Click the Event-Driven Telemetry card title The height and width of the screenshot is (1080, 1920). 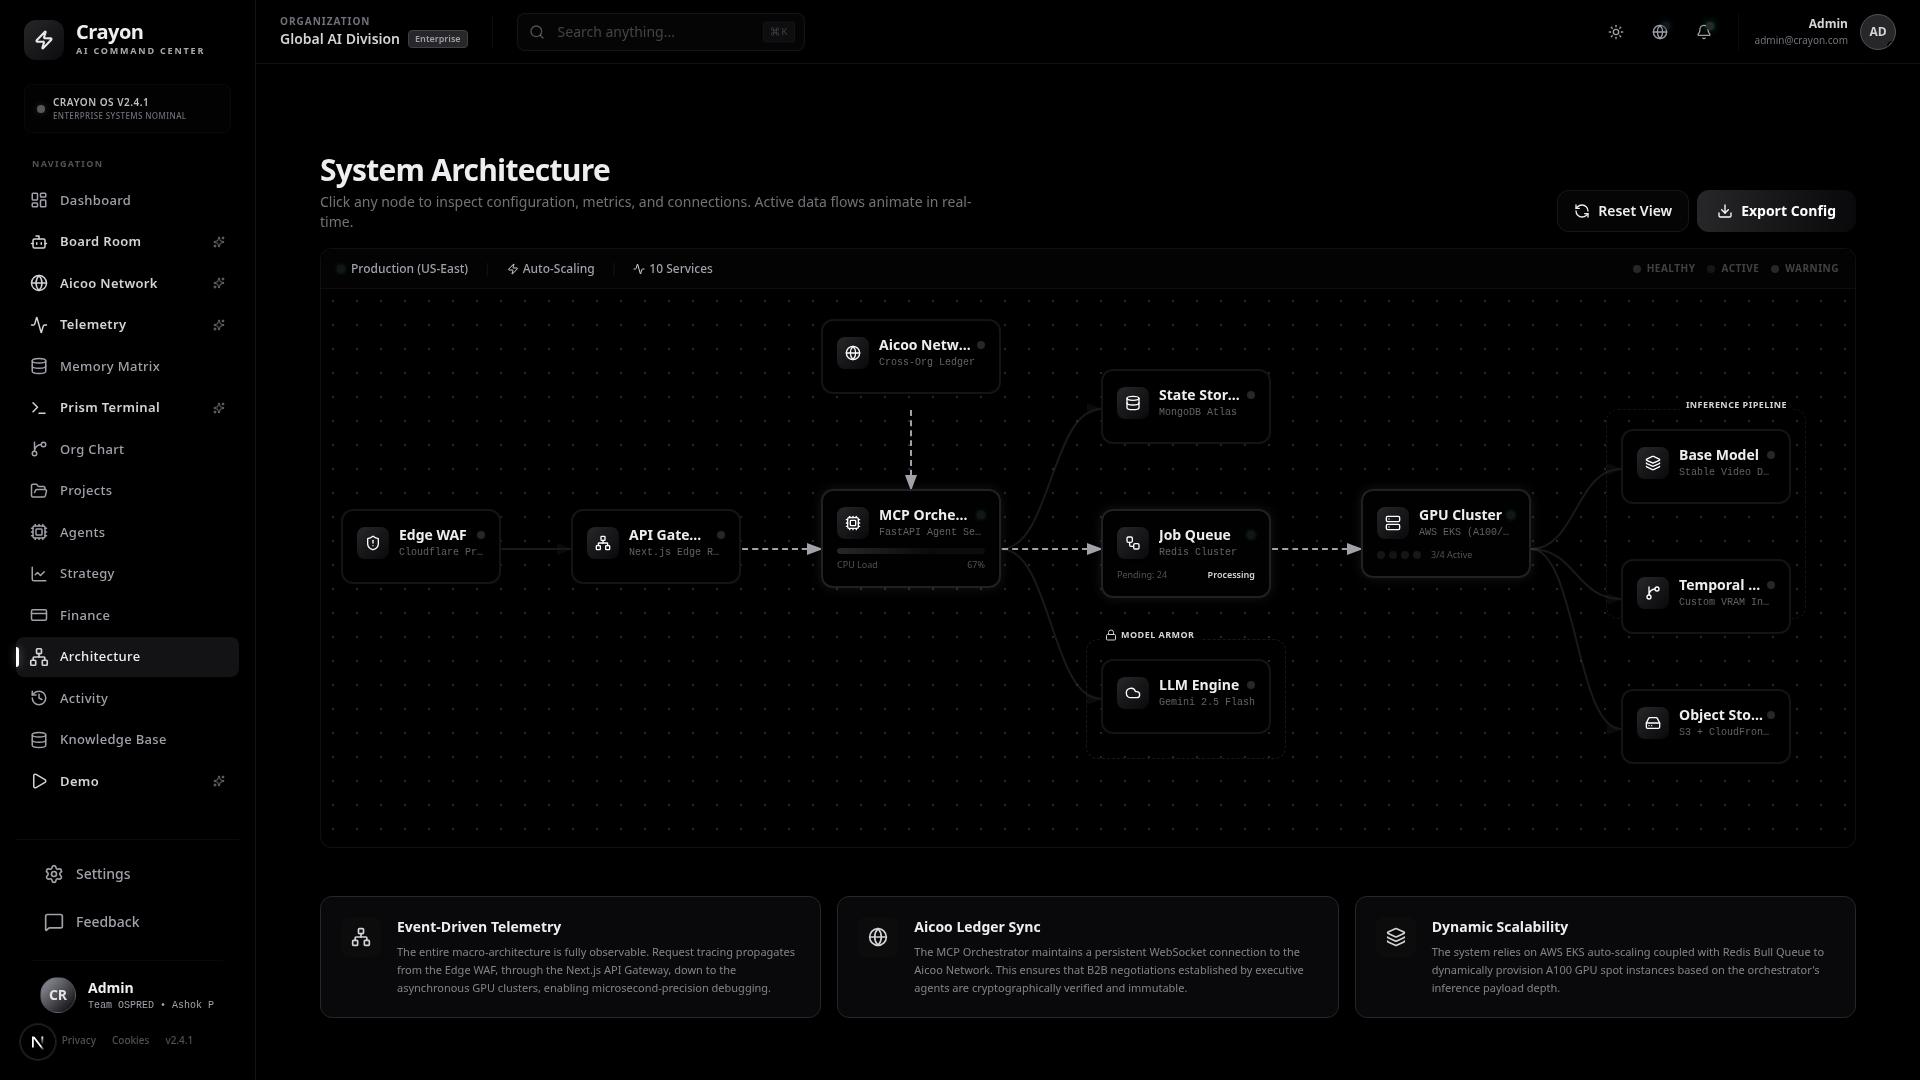coord(479,927)
